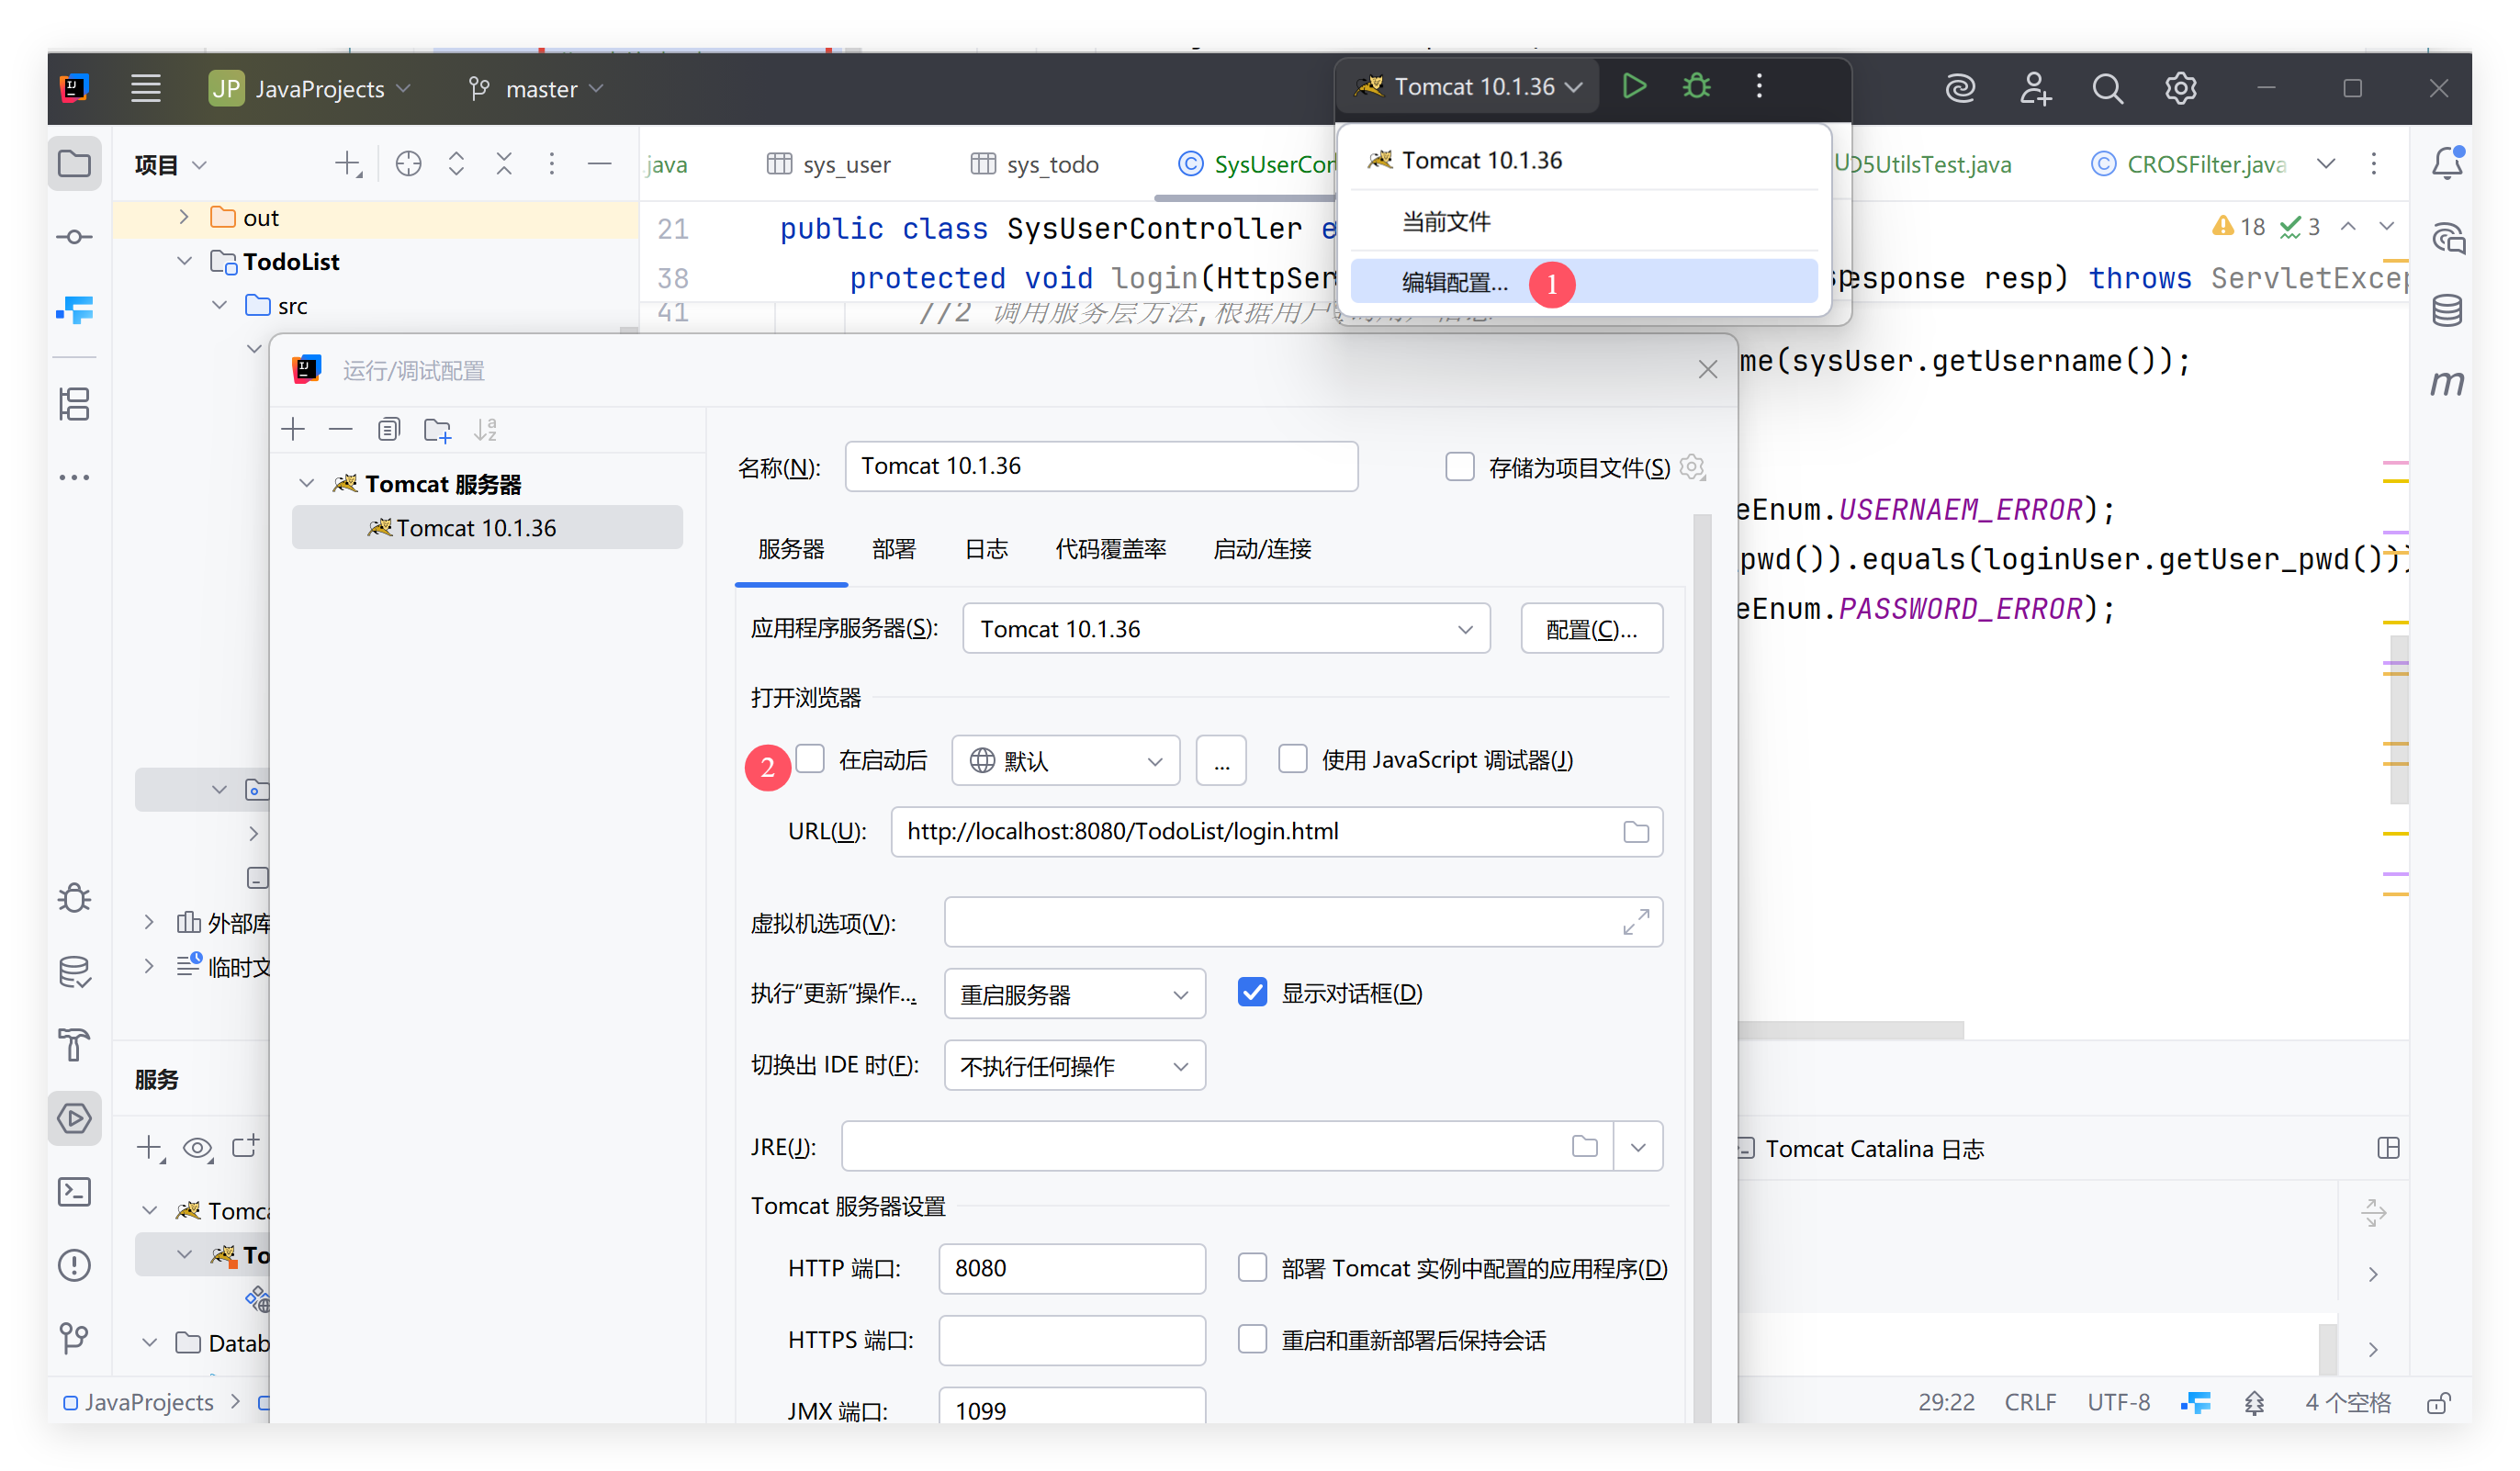Open Search Everywhere magnifier
The height and width of the screenshot is (1471, 2520).
point(2108,88)
